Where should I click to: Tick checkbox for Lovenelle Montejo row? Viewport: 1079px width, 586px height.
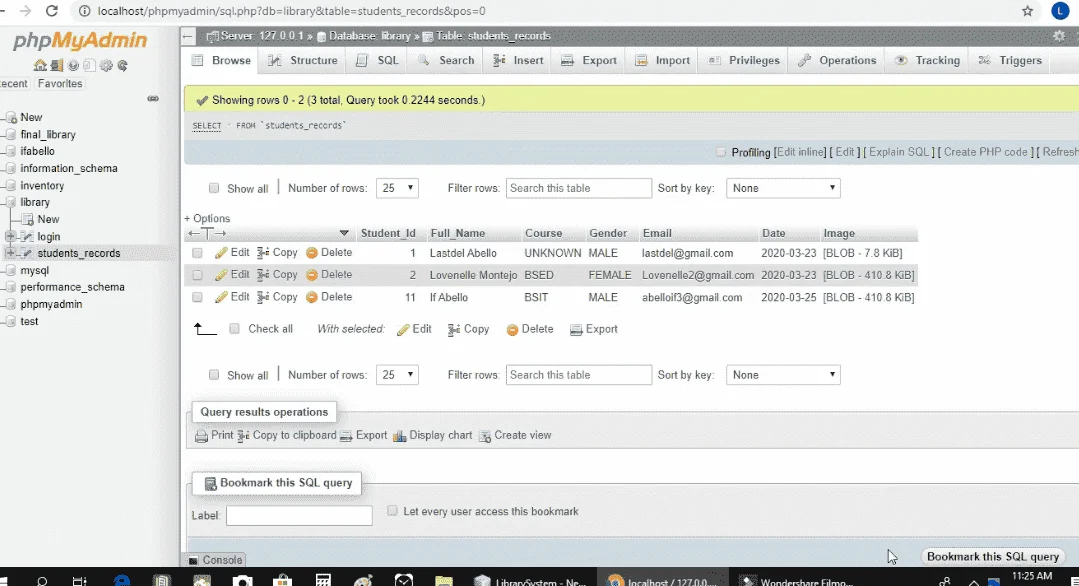(x=197, y=275)
